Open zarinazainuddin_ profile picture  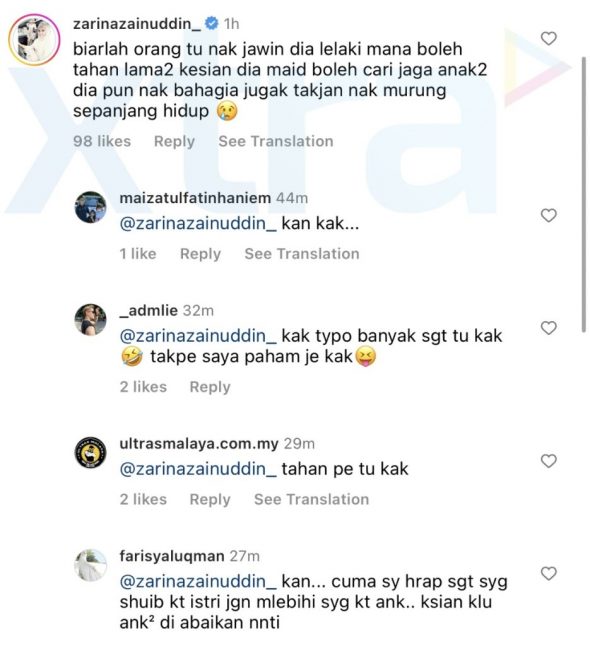point(34,40)
